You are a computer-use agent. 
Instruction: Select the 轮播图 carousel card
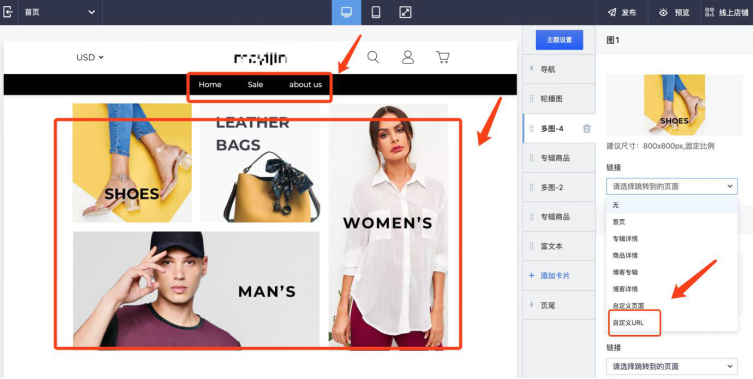559,98
